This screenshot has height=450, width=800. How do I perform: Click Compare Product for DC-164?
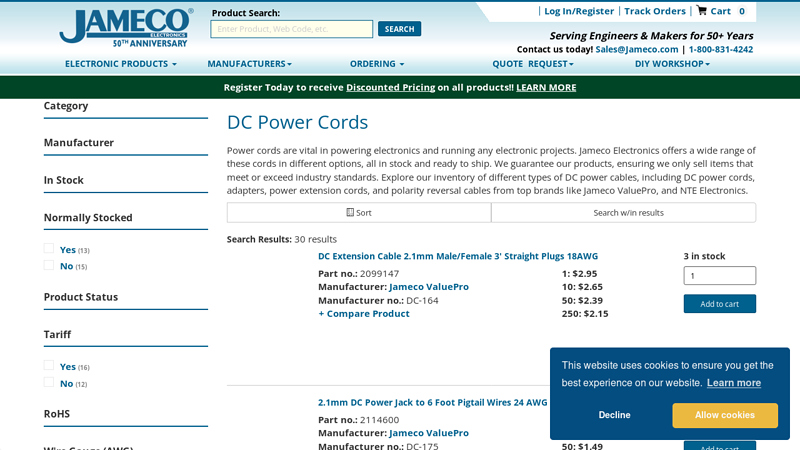(x=363, y=314)
